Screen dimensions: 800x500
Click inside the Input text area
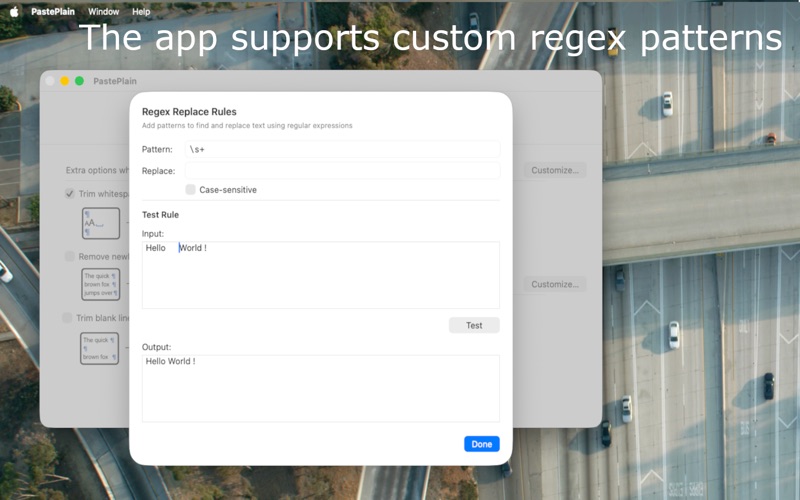click(x=320, y=275)
